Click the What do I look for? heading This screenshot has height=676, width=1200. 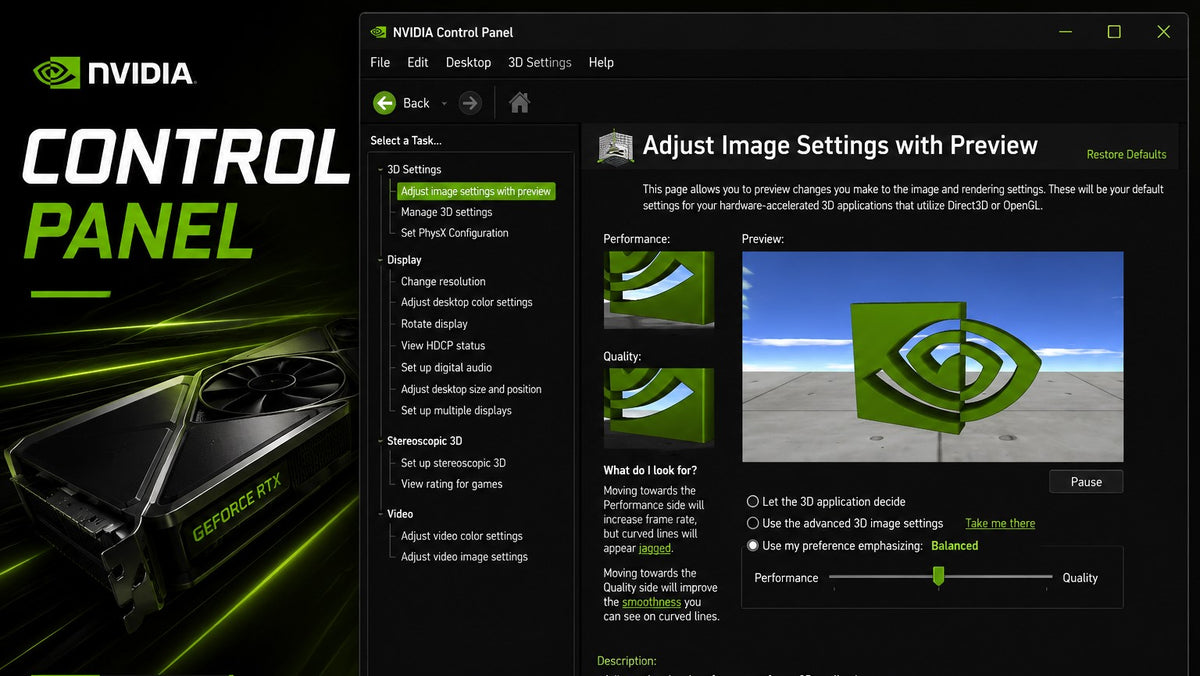coord(650,470)
